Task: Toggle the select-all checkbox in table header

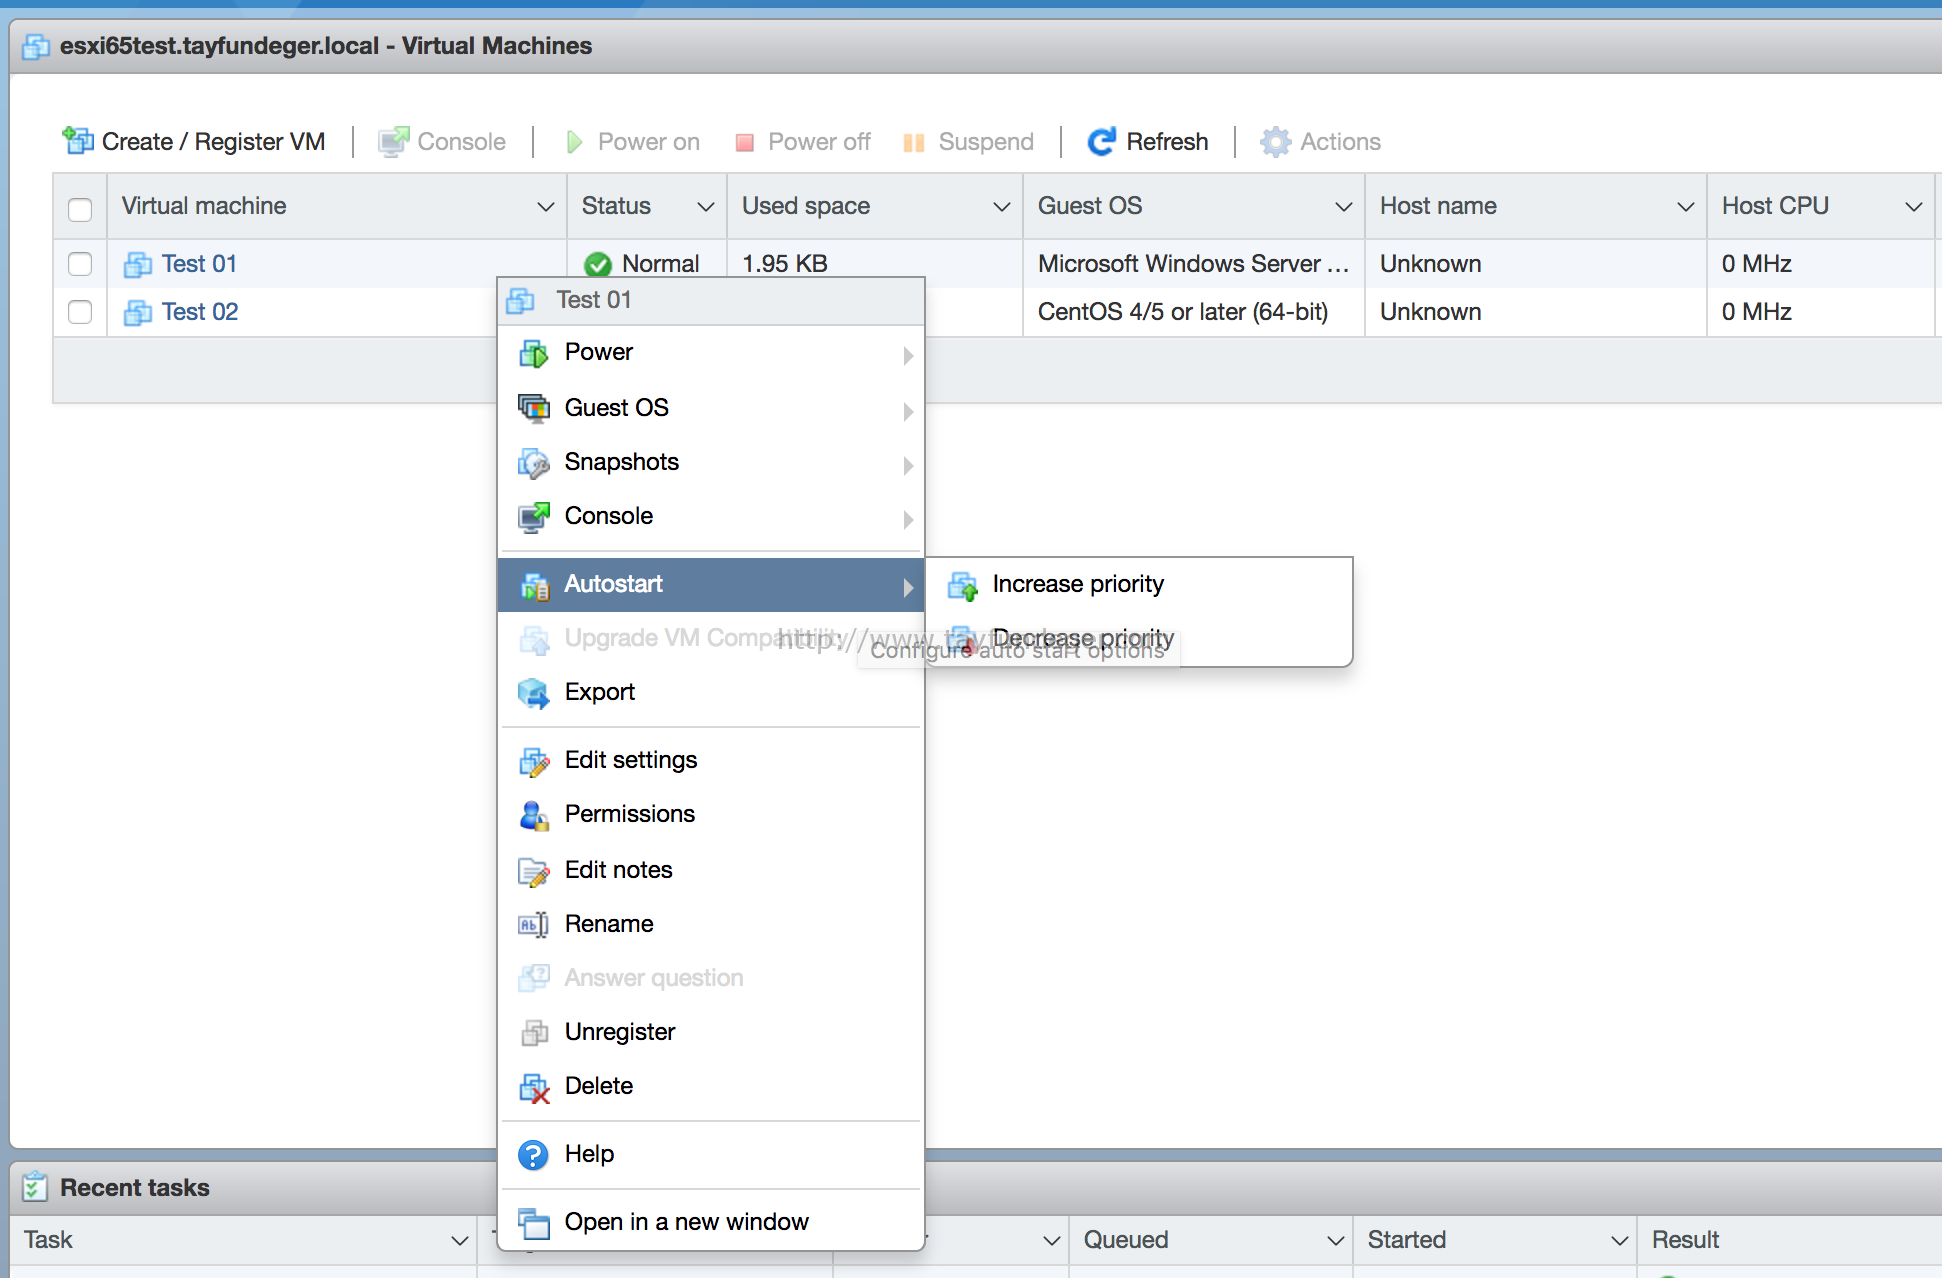Action: tap(80, 209)
